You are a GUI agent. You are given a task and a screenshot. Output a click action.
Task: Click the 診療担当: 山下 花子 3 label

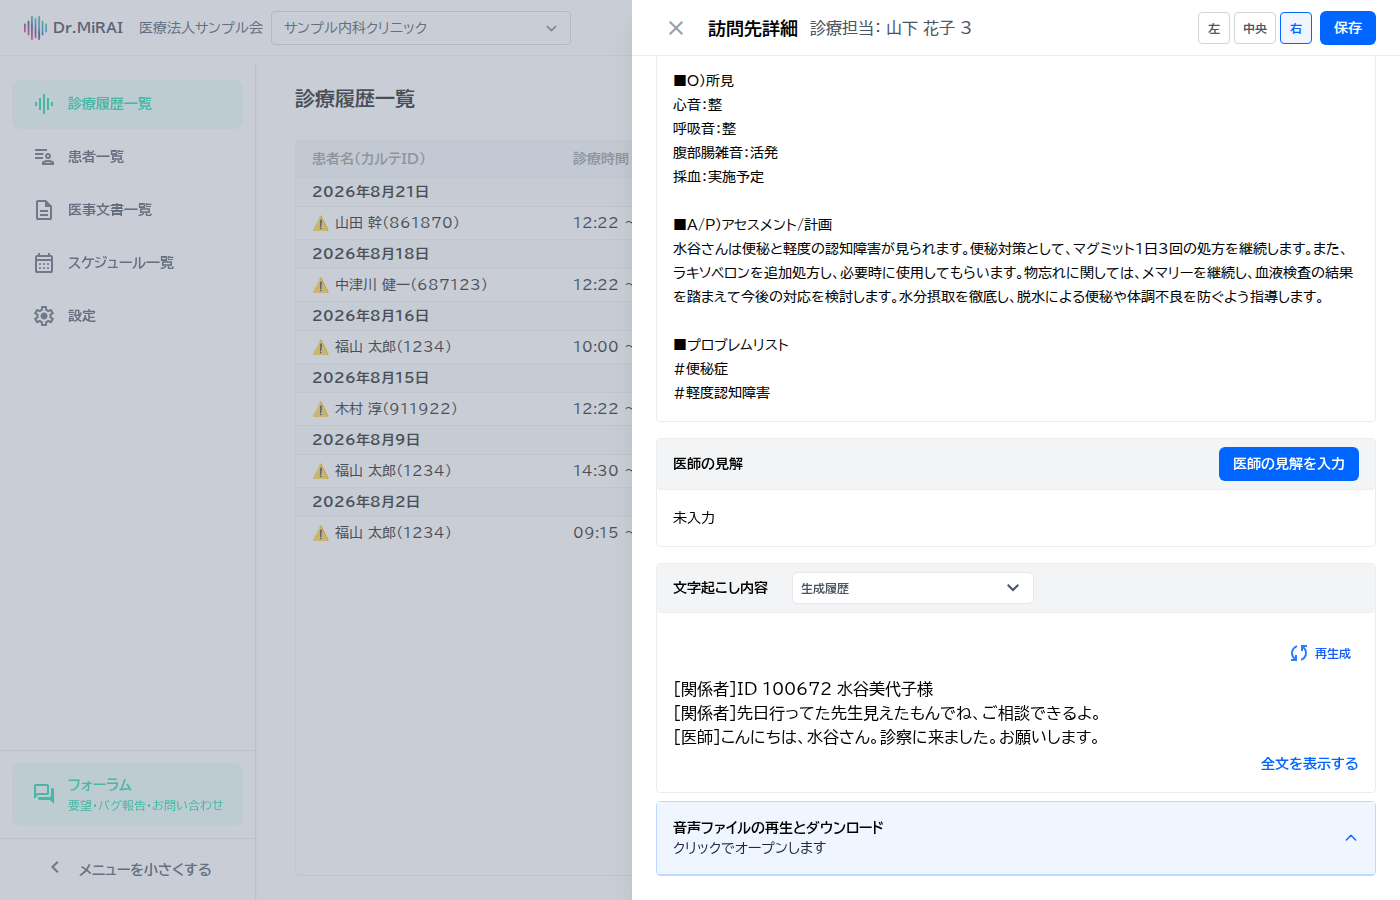[890, 28]
